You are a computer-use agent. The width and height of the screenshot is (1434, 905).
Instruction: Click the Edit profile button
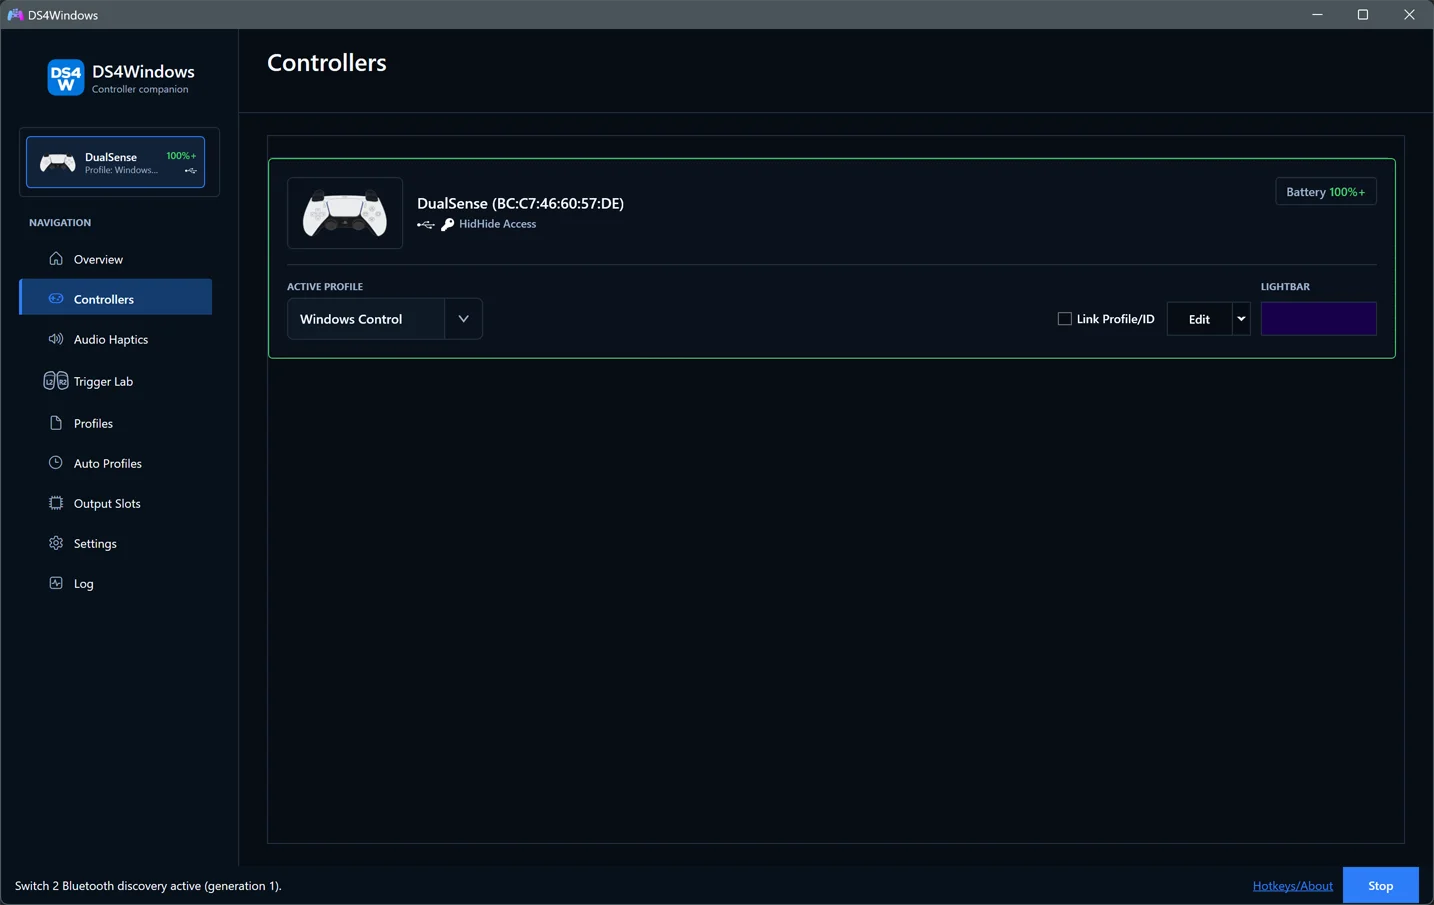[1199, 319]
